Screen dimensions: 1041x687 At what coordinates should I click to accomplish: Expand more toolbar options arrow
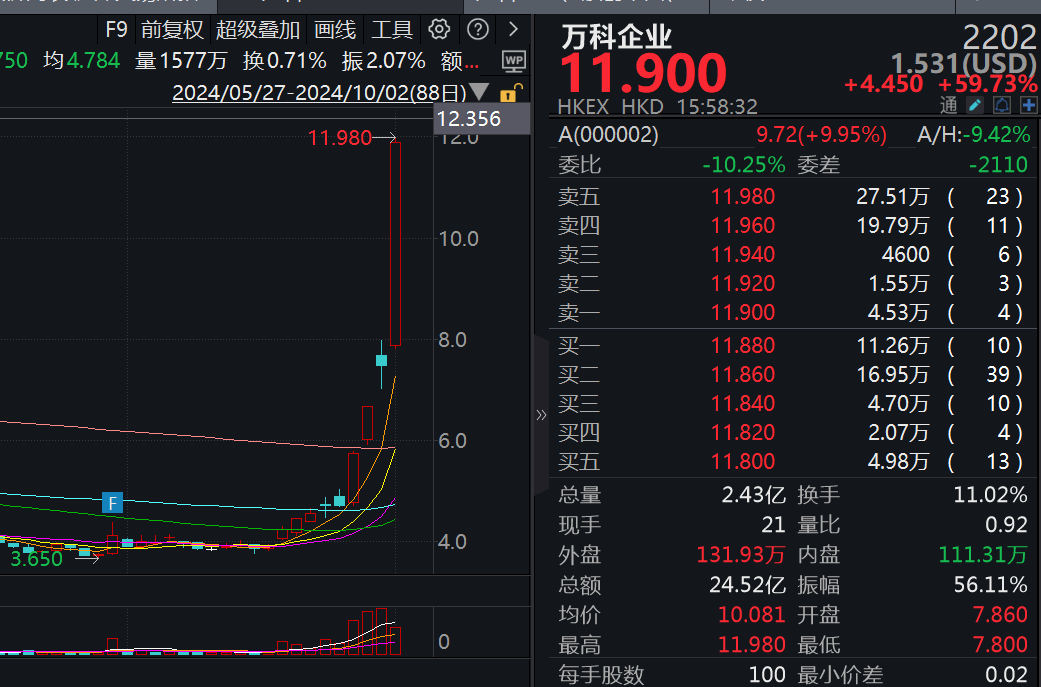513,29
